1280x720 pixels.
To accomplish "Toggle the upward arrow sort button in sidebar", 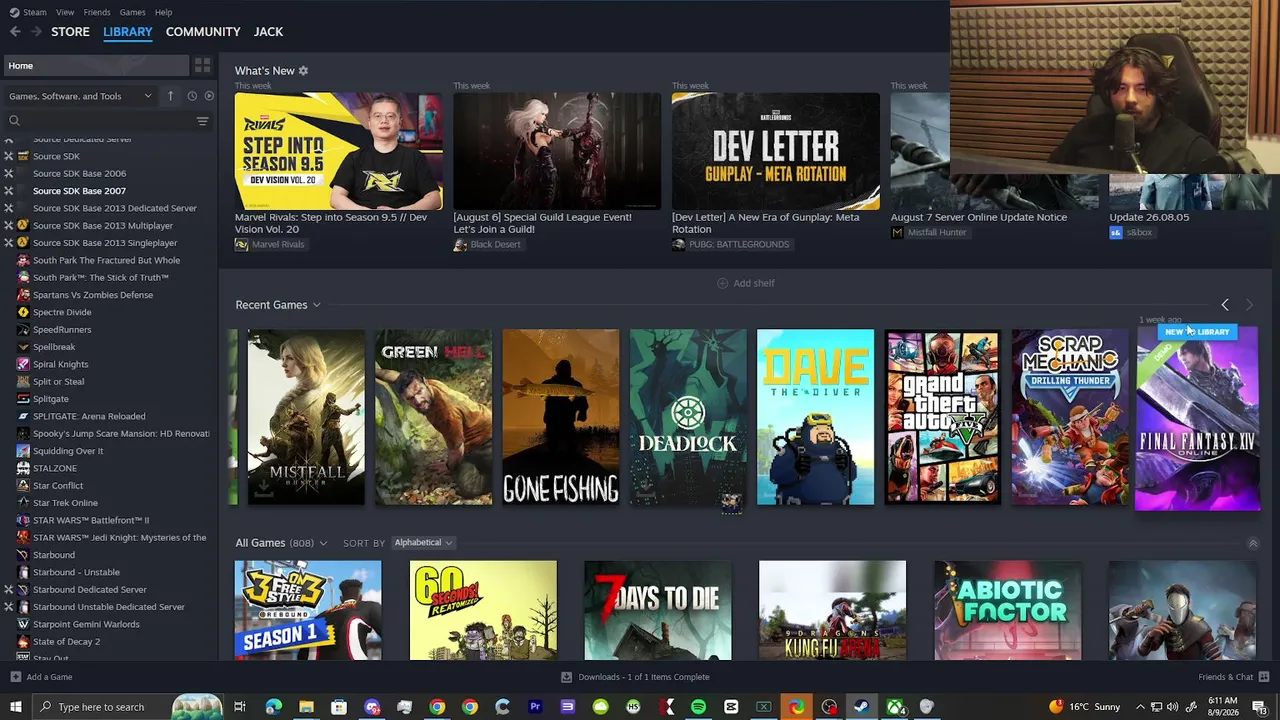I will click(x=170, y=96).
